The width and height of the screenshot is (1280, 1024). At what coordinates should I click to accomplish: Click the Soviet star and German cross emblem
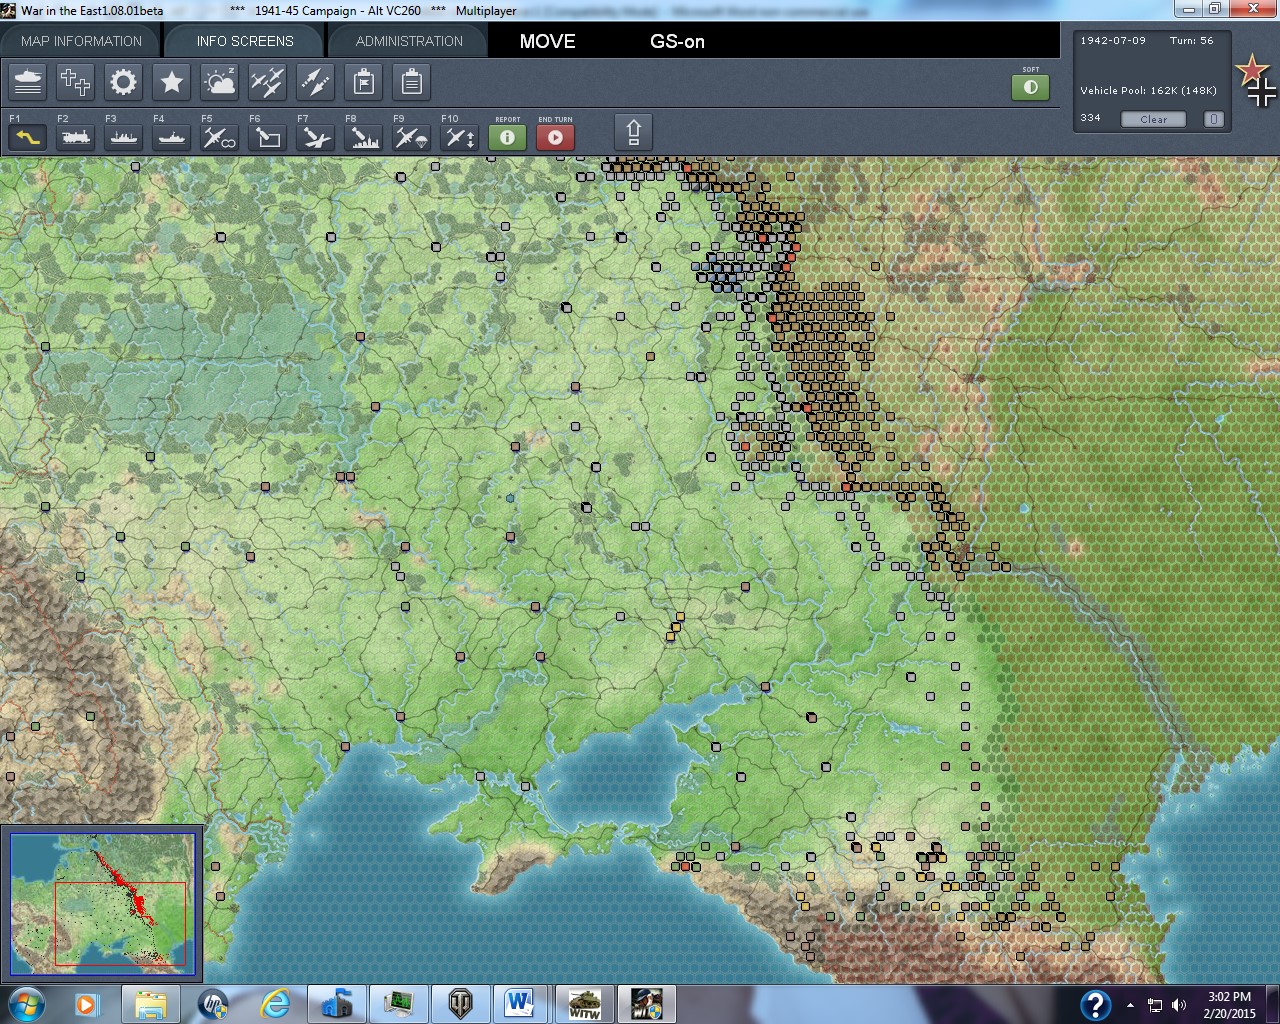1255,80
